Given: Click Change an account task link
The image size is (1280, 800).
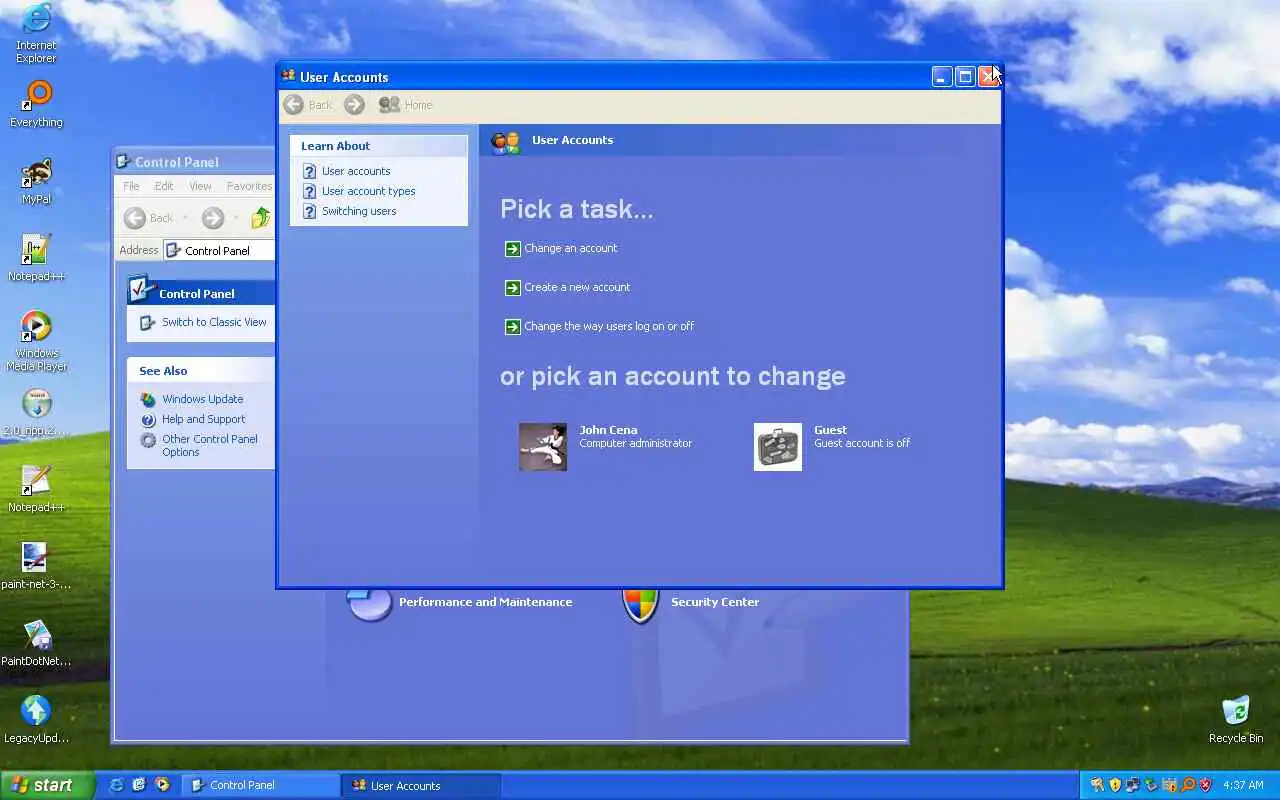Looking at the screenshot, I should [571, 248].
